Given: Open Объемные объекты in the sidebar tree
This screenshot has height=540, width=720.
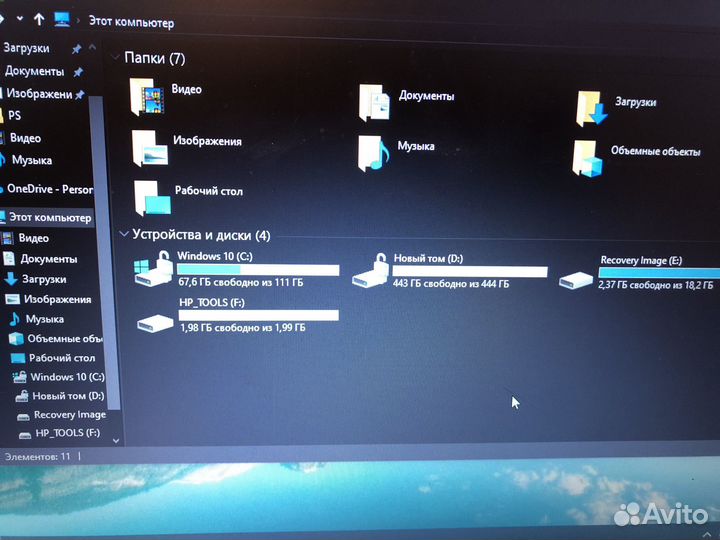Looking at the screenshot, I should click(64, 338).
